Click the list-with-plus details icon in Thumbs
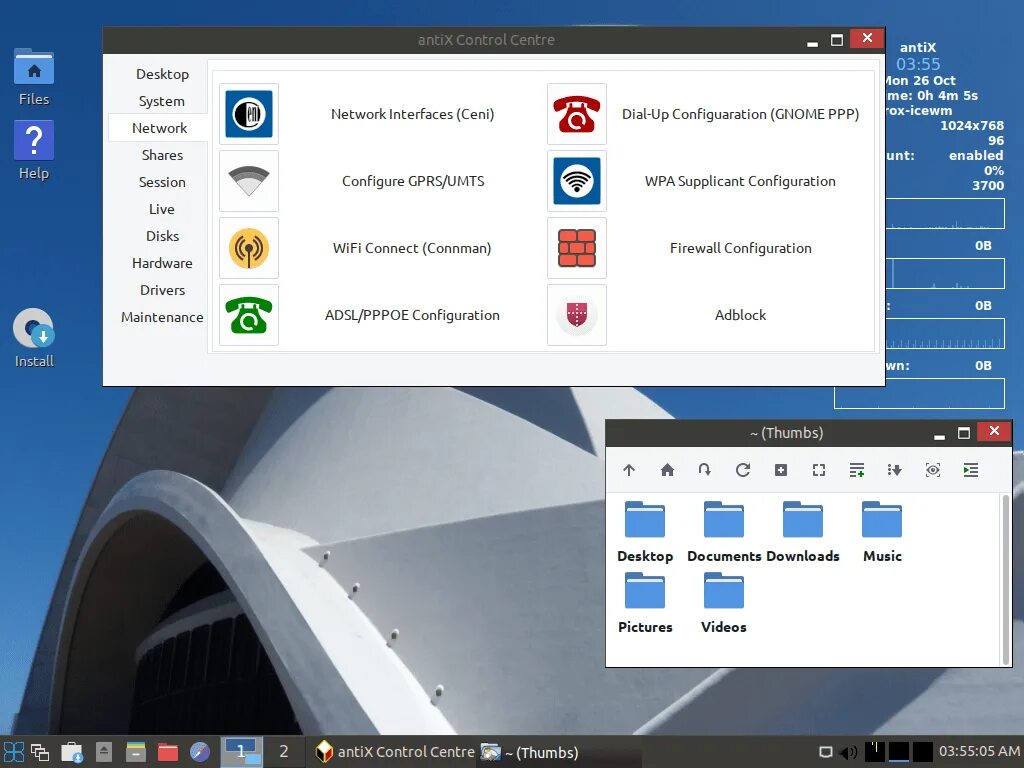The height and width of the screenshot is (768, 1024). pos(857,470)
